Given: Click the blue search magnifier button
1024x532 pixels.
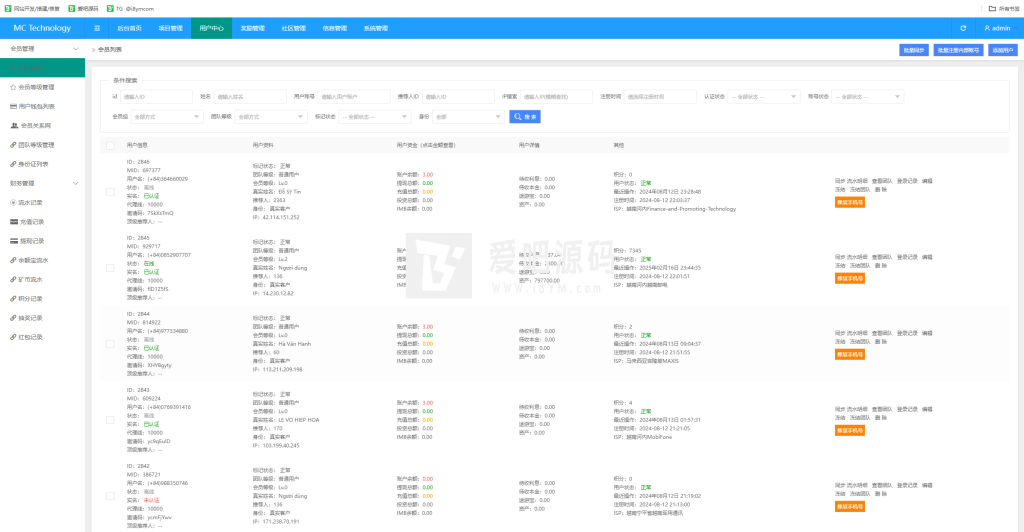Looking at the screenshot, I should click(x=524, y=117).
